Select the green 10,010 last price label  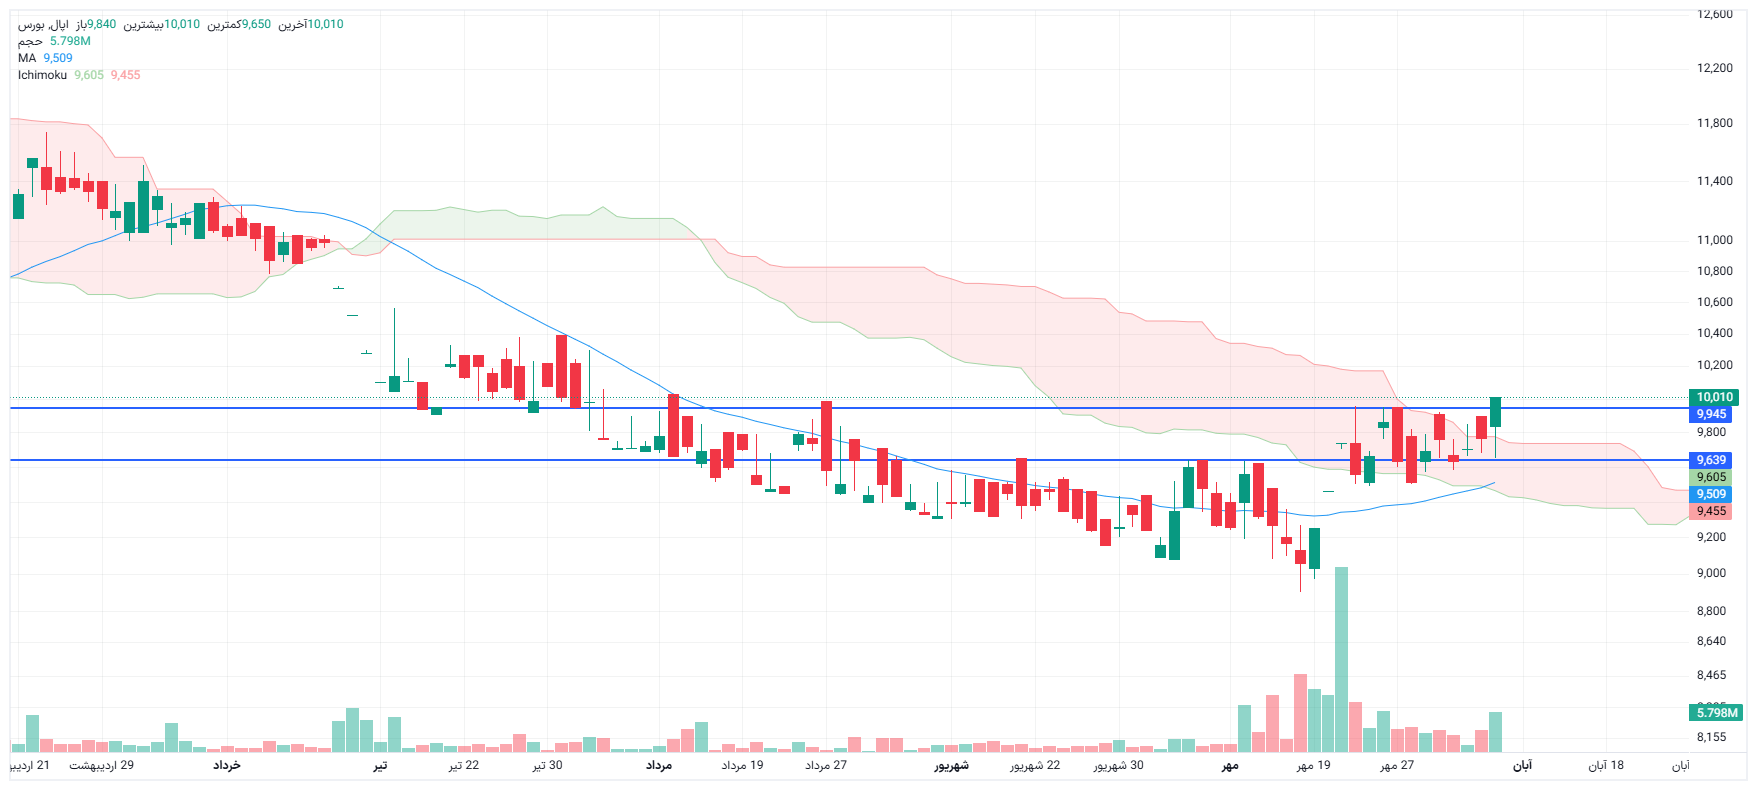pyautogui.click(x=1714, y=397)
